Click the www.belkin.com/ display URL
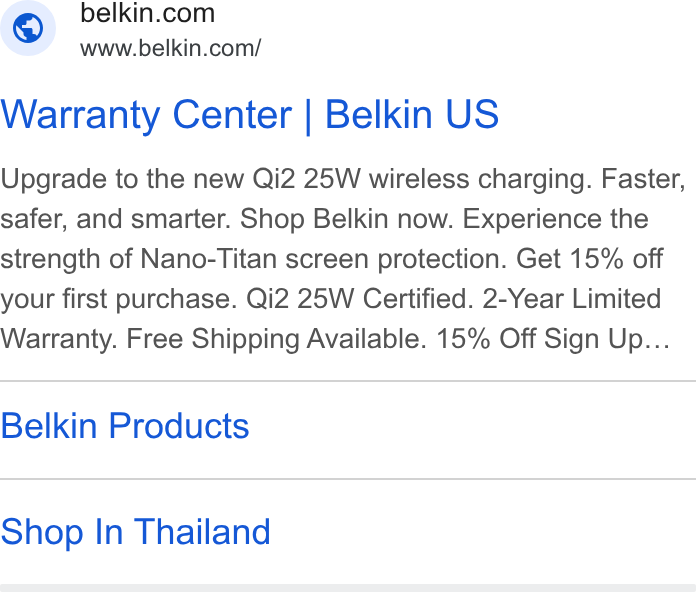This screenshot has height=592, width=696. [x=170, y=48]
